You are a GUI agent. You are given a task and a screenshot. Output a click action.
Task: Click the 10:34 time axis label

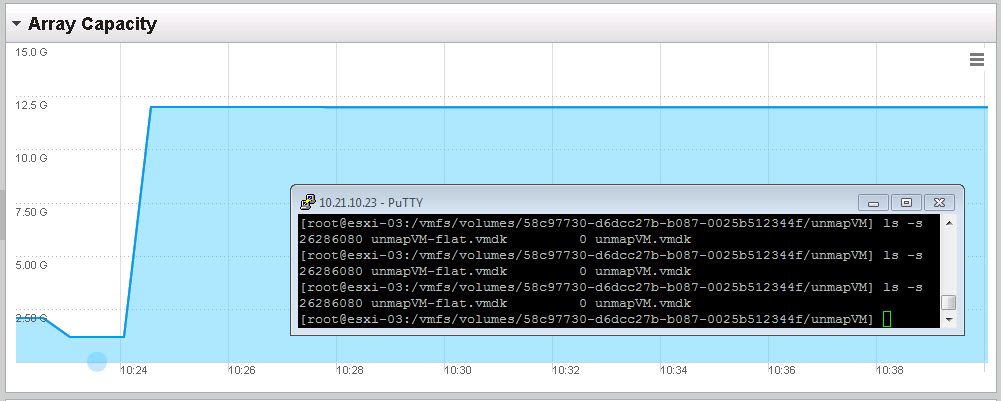coord(674,370)
